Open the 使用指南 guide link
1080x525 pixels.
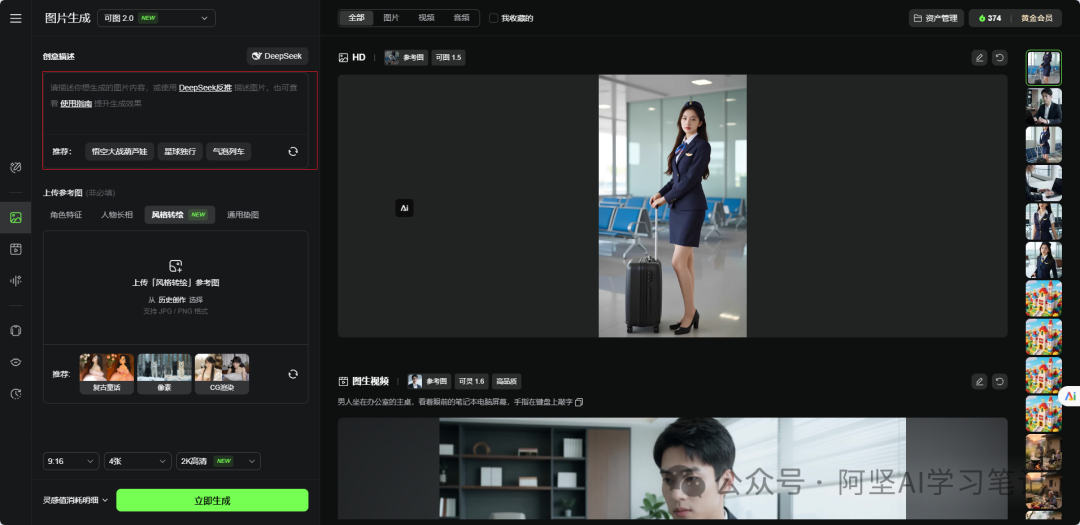(76, 103)
